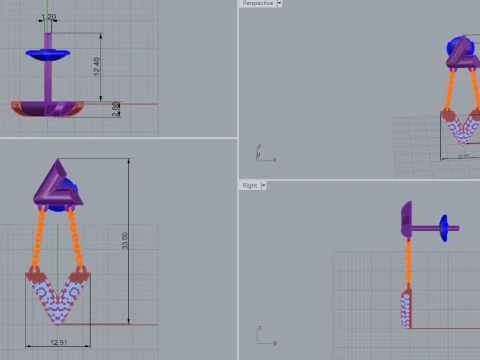Click the Perspective viewport title label
Screen dimensions: 480x360
point(258,3)
